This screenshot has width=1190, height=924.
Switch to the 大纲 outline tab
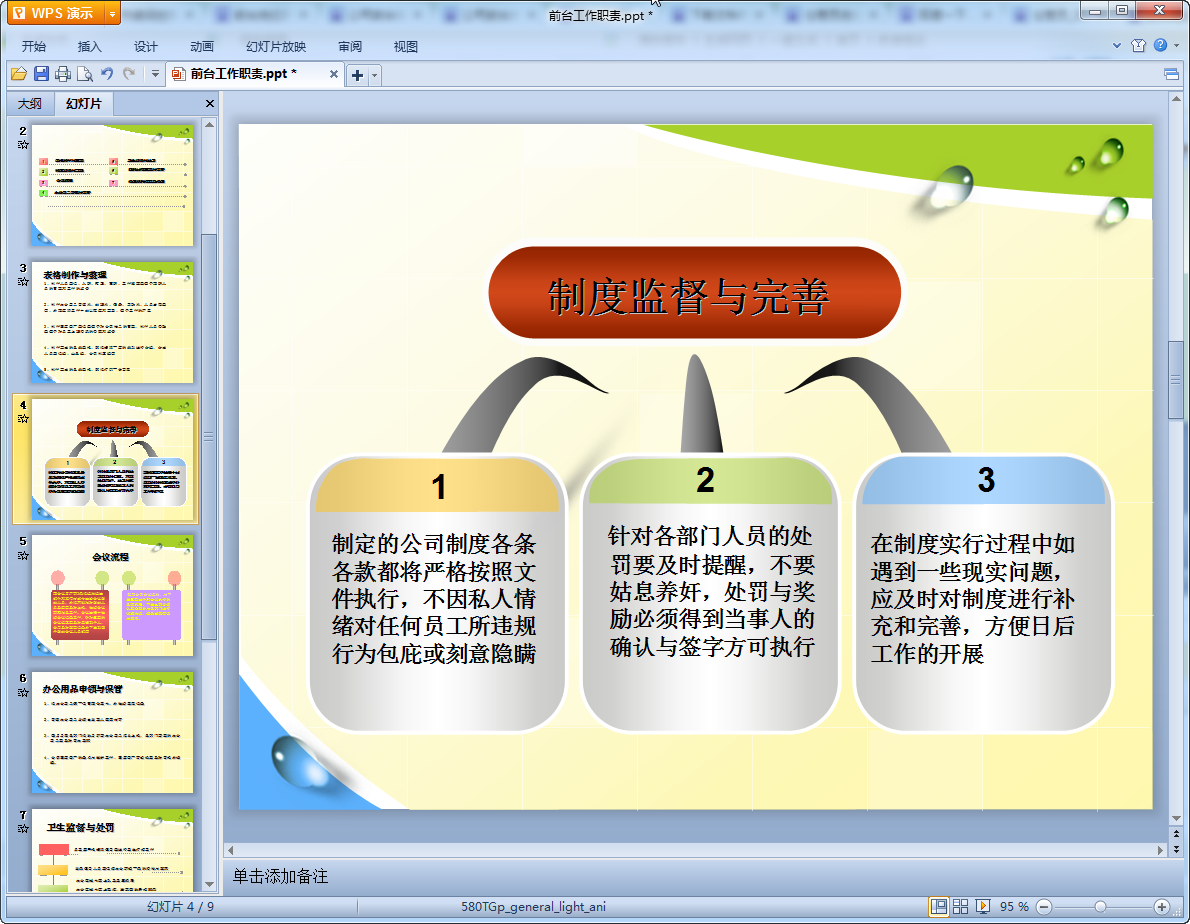[x=30, y=104]
